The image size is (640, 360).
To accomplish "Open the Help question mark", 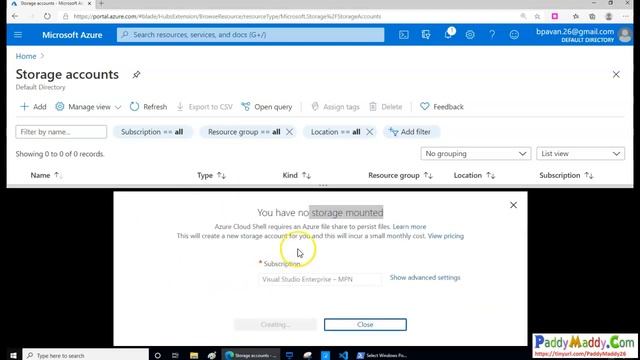I will point(492,35).
